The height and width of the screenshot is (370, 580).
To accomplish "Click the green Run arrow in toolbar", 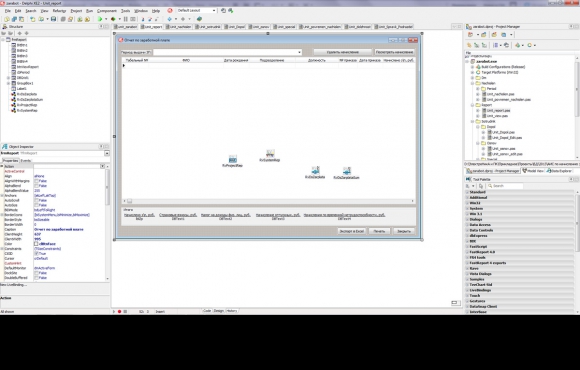I will (100, 19).
